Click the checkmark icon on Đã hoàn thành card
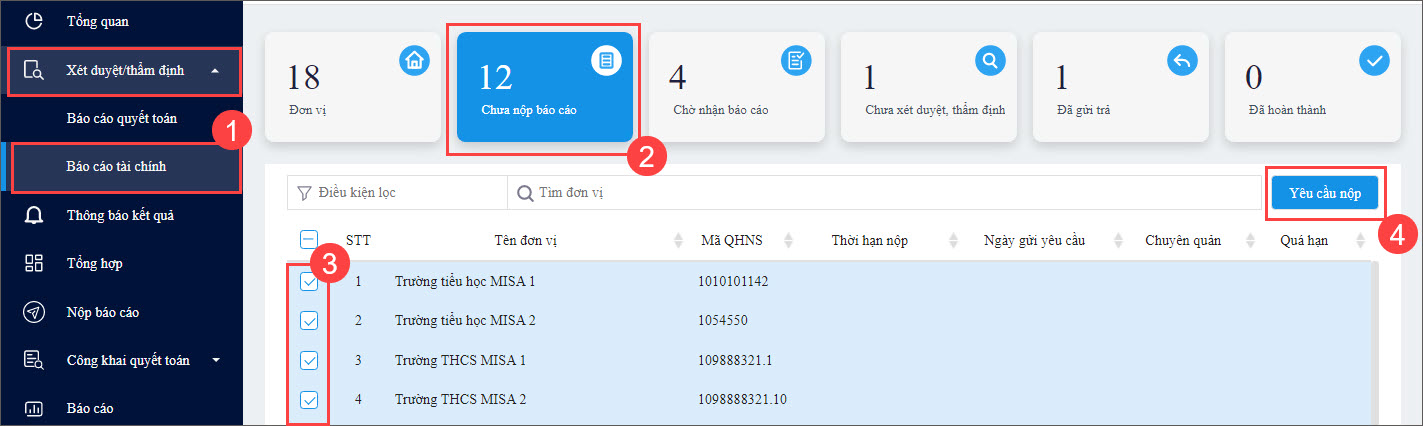The image size is (1423, 426). tap(1374, 61)
